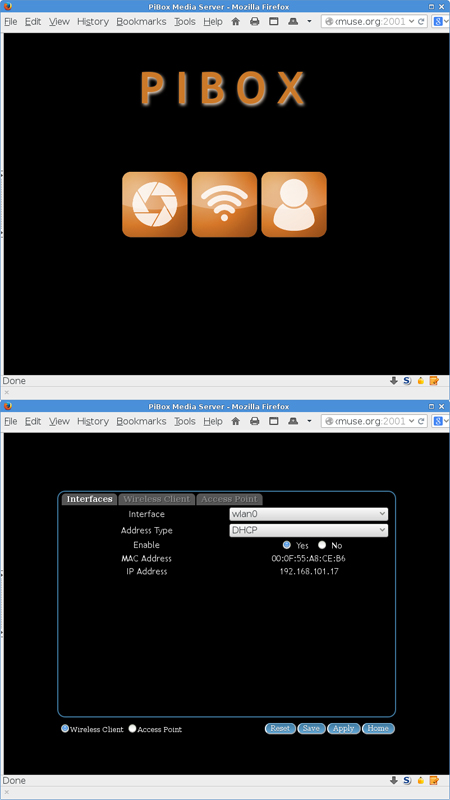Open the user profile icon on PIBOX home
Screen dimensions: 450x800
click(x=294, y=205)
